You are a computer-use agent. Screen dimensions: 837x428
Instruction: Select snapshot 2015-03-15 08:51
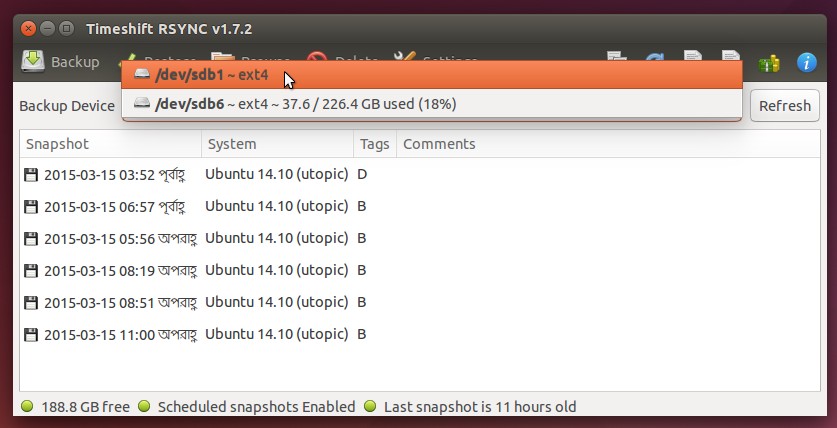[420, 303]
